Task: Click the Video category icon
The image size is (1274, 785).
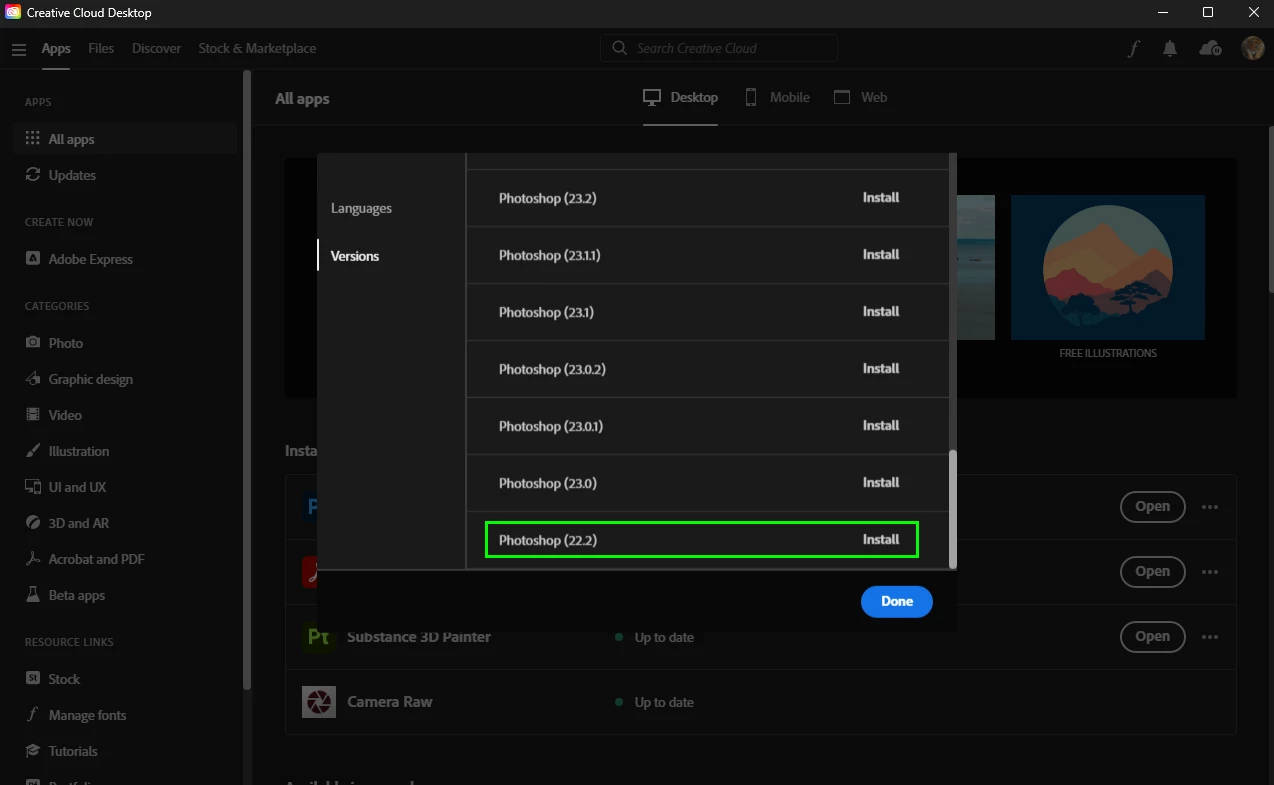Action: point(32,415)
